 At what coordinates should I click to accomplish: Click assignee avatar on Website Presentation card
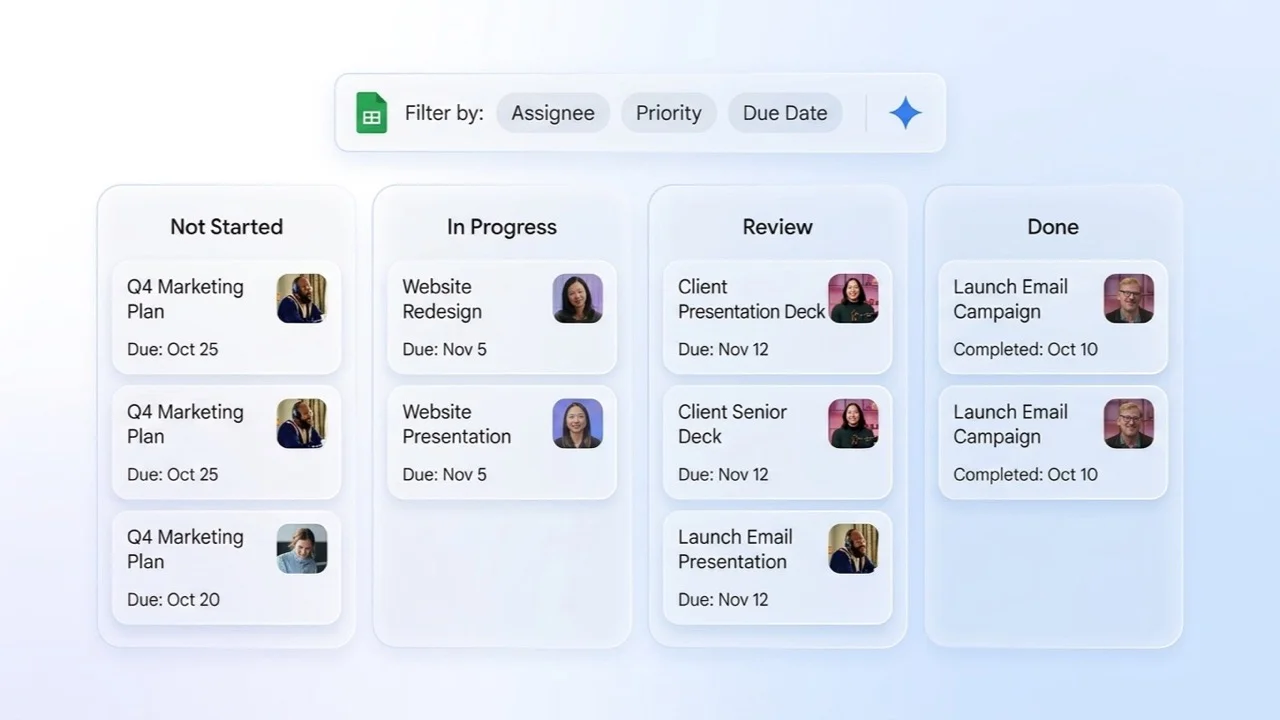point(578,423)
